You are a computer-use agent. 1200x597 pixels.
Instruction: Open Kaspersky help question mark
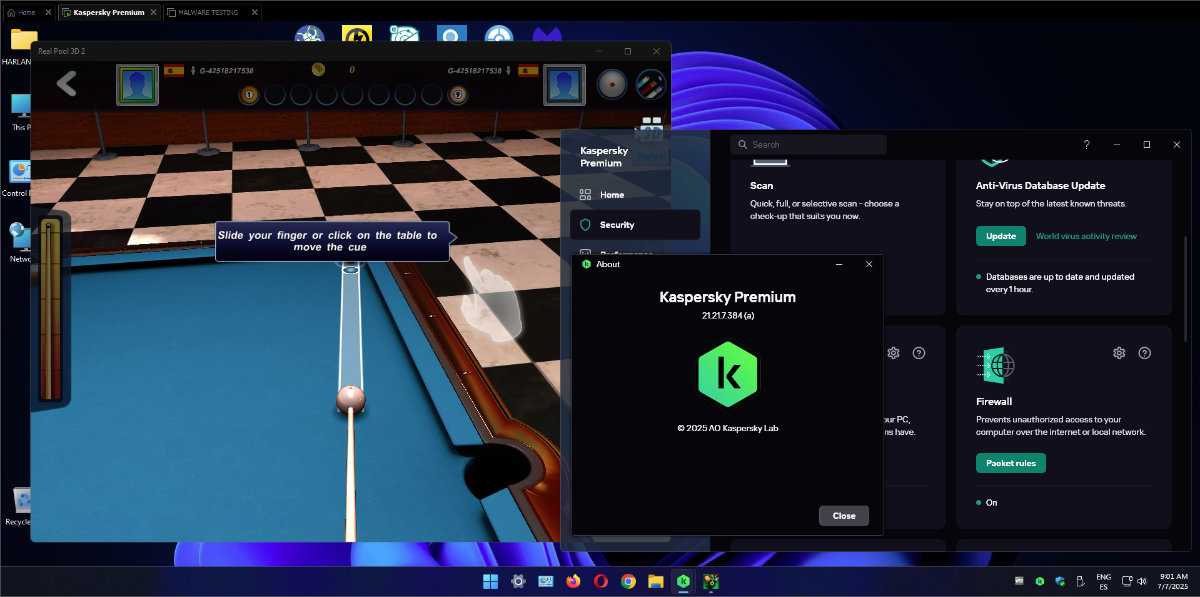pos(1087,145)
